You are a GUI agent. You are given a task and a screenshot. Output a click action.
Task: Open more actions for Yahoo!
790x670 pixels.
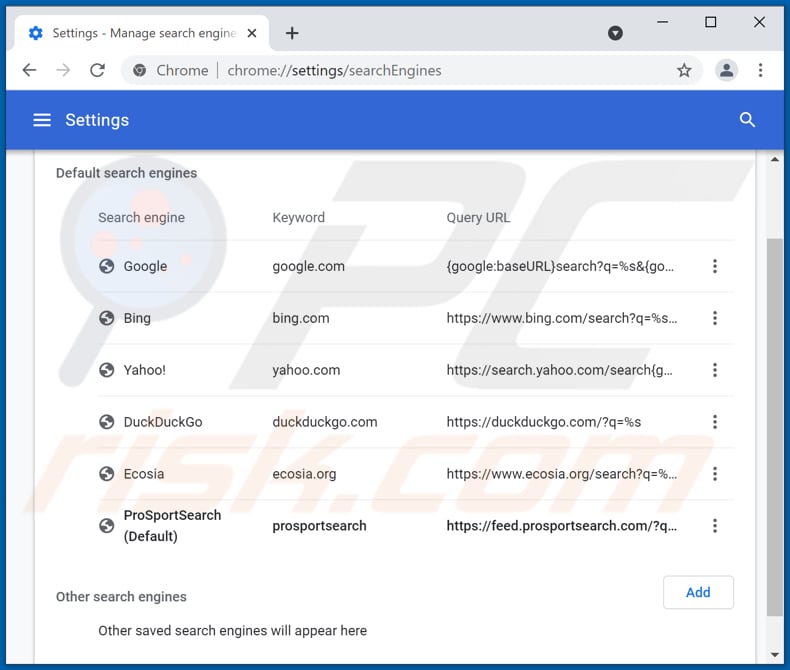pos(714,370)
